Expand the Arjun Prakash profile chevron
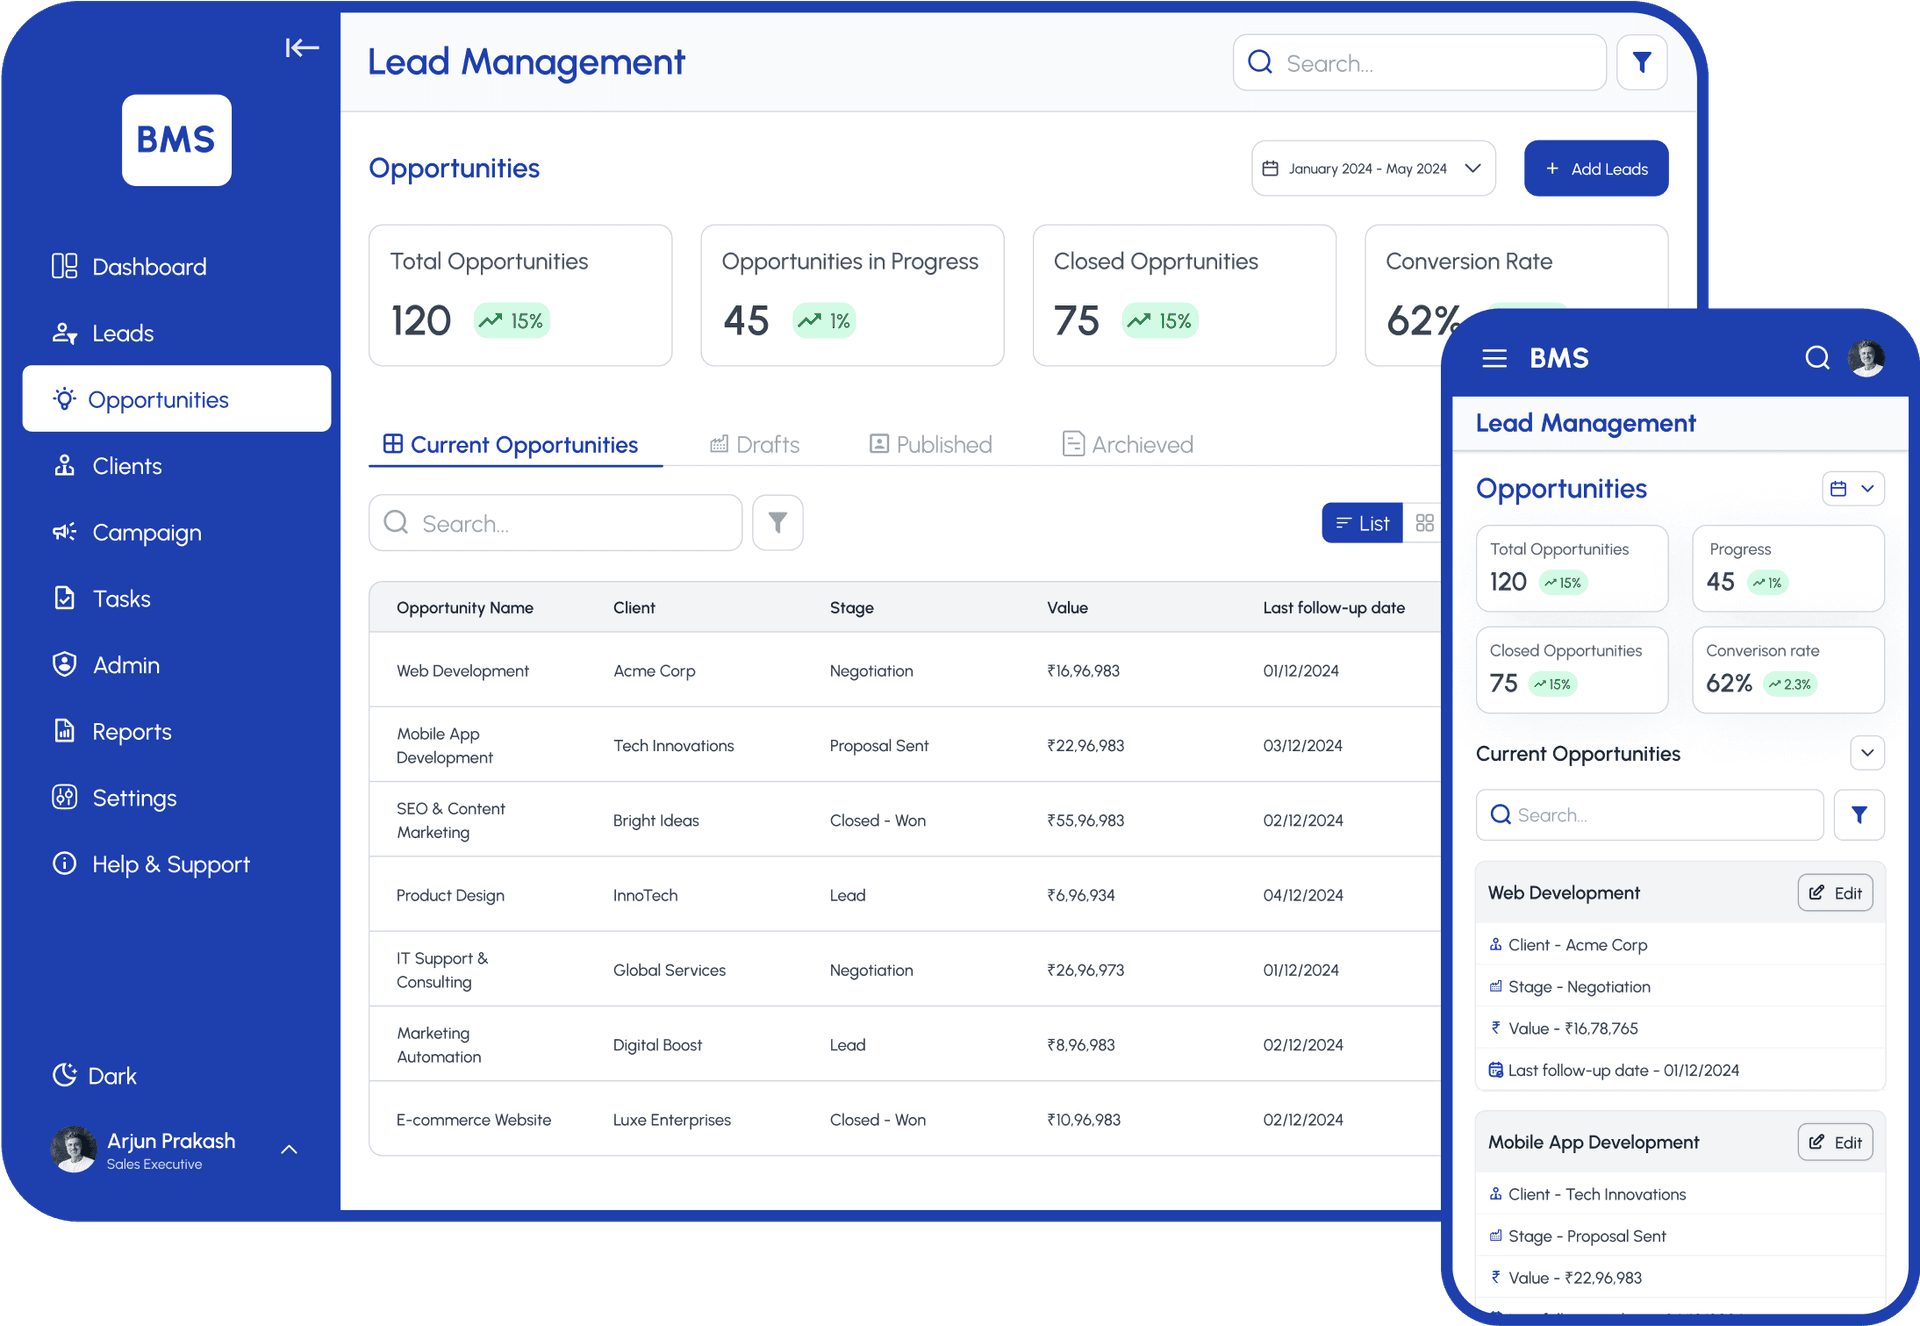Screen dimensions: 1920x1326 click(289, 1150)
